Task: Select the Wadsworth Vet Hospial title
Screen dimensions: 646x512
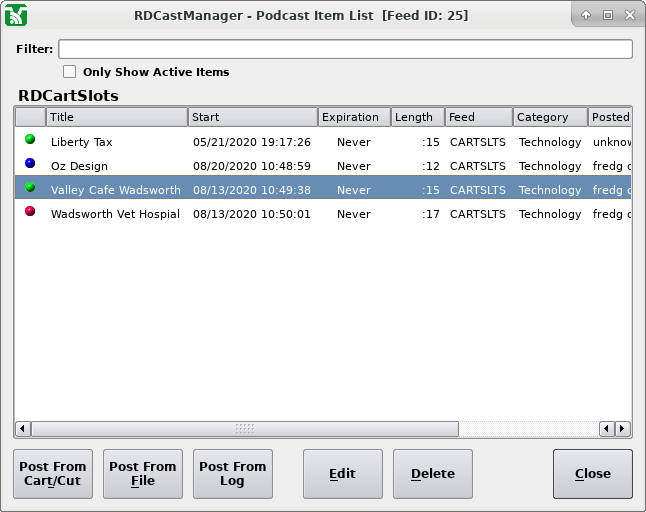Action: pyautogui.click(x=115, y=214)
